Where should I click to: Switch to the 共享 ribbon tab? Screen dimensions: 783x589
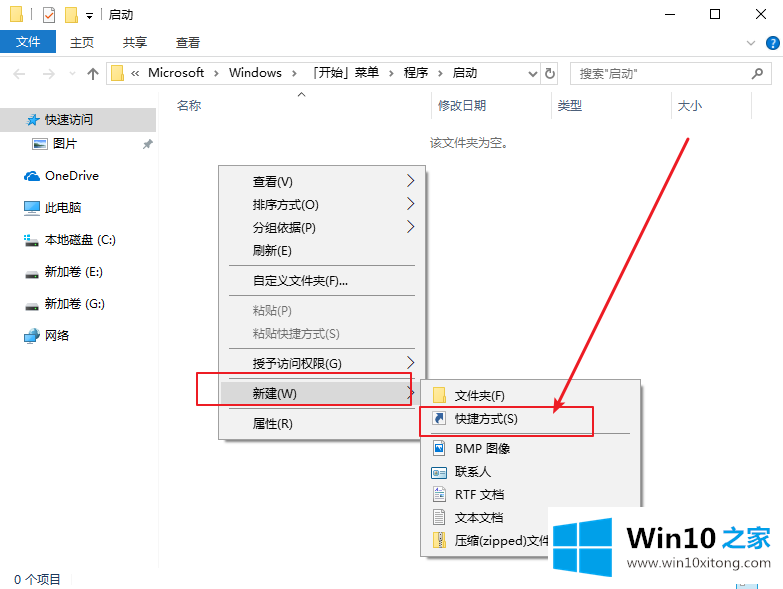(135, 42)
